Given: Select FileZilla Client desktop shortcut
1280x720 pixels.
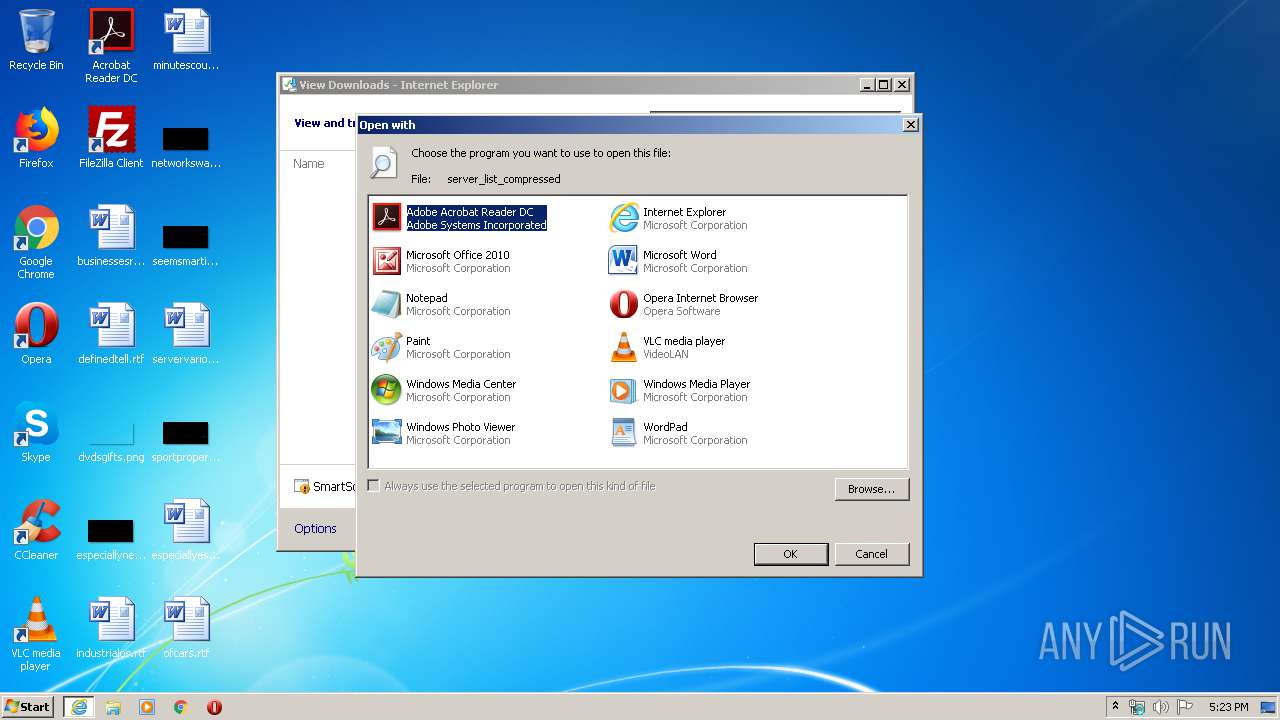Looking at the screenshot, I should 111,138.
